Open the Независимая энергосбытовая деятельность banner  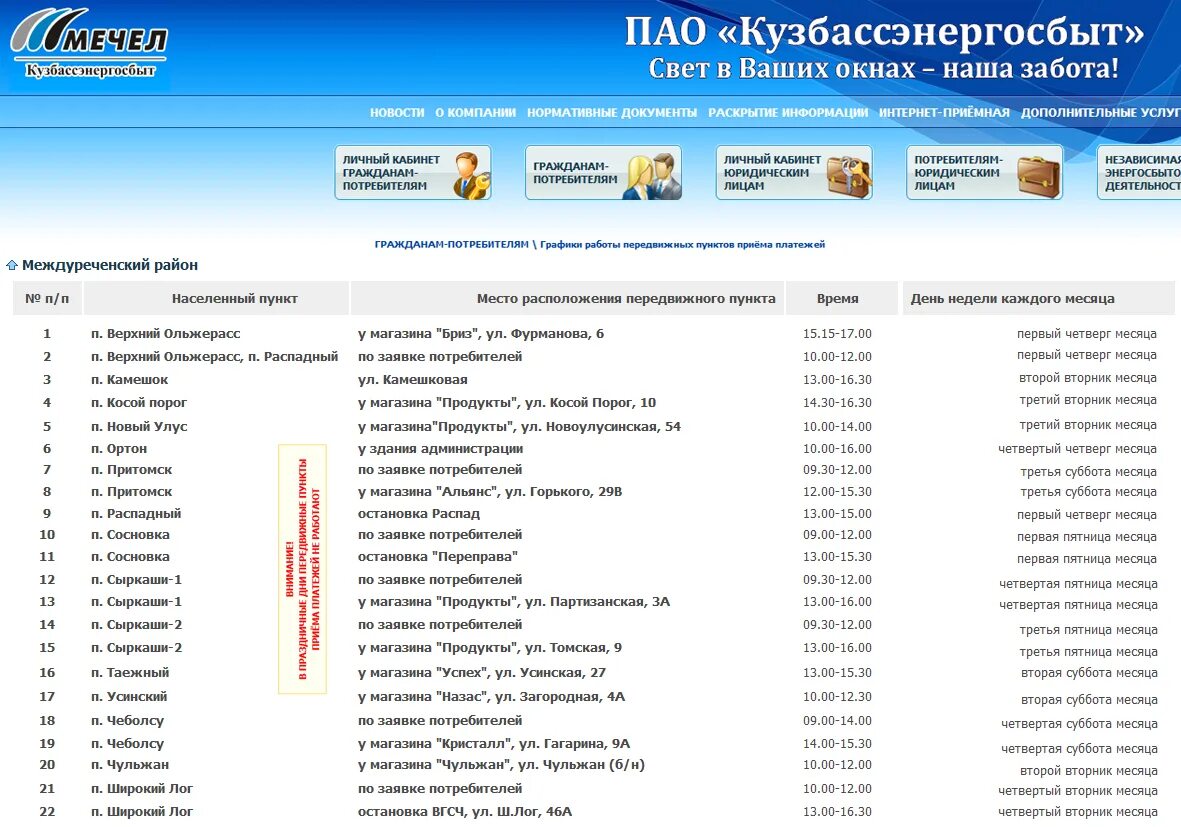1139,172
